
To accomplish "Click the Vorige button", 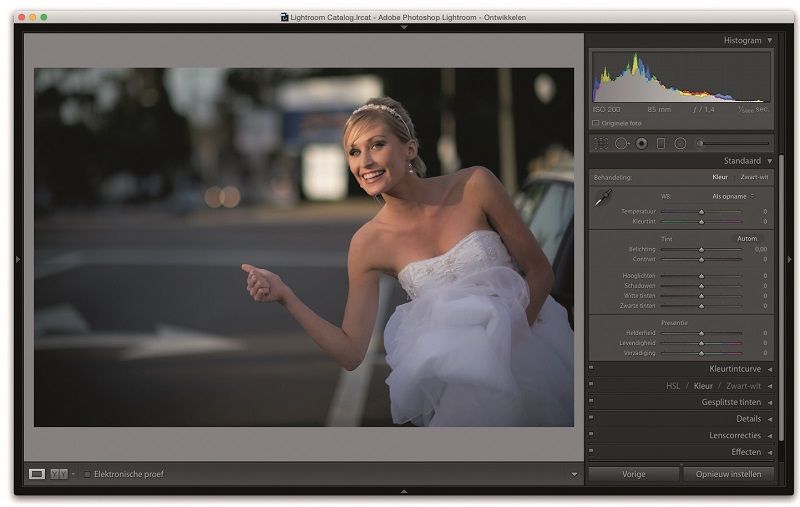I will (633, 474).
